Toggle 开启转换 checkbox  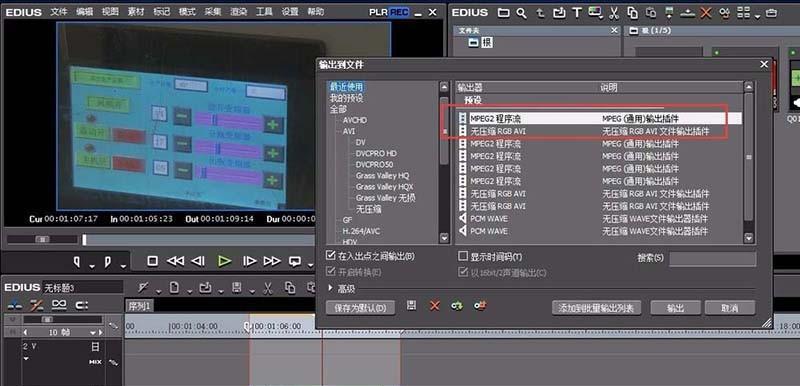click(x=330, y=272)
